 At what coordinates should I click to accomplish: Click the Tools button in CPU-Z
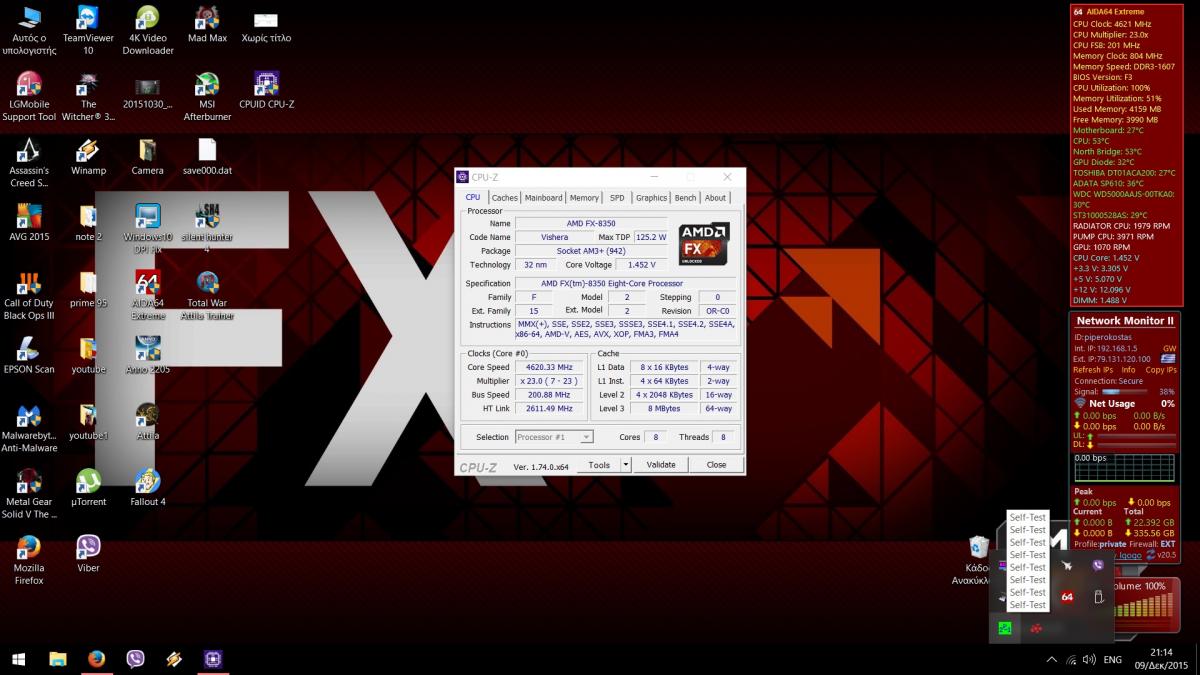(599, 465)
